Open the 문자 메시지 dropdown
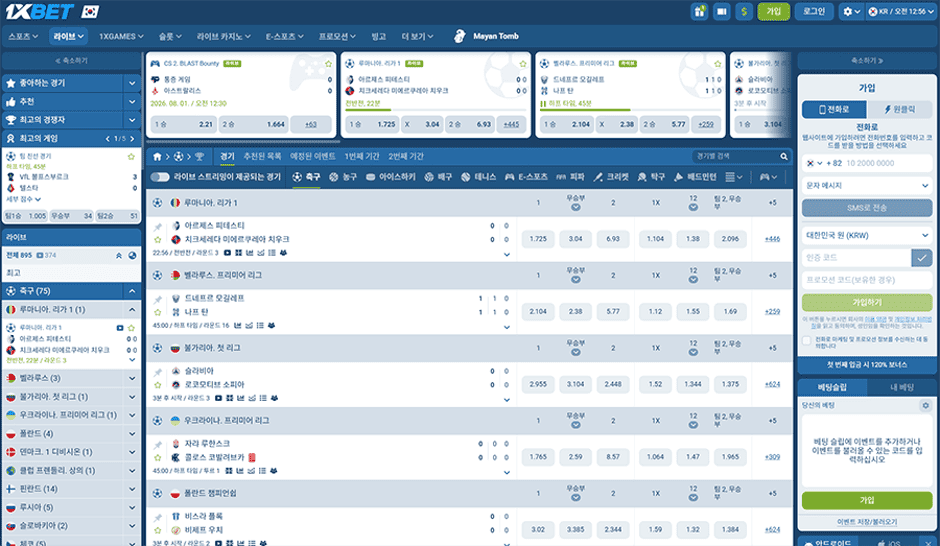940x546 pixels. click(867, 186)
